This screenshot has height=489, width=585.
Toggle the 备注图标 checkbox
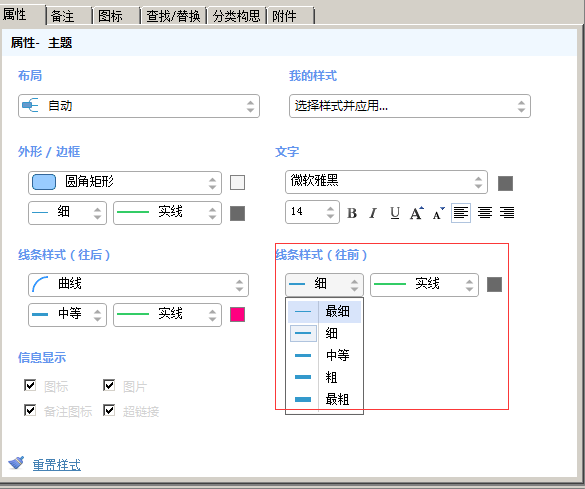pos(30,410)
